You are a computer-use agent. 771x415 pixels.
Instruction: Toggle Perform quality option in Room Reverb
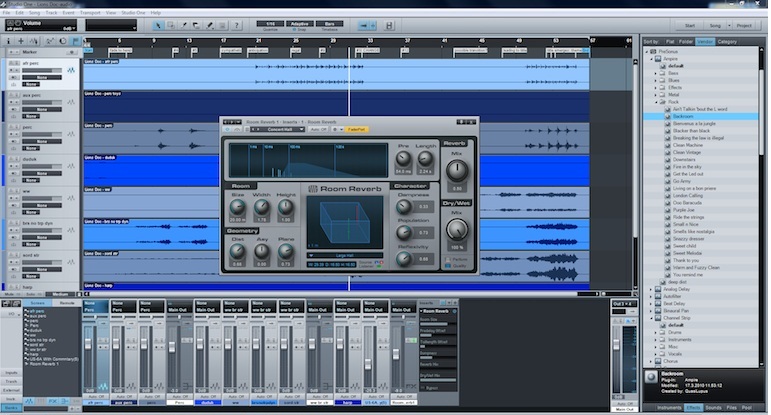pyautogui.click(x=448, y=259)
